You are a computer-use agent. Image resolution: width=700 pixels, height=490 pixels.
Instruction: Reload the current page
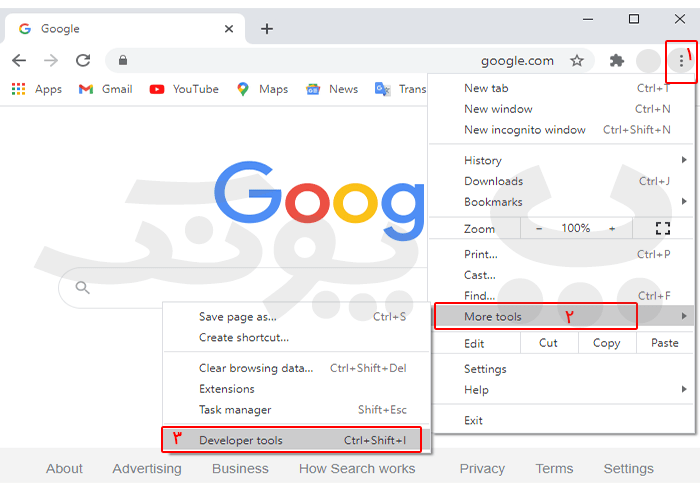83,60
